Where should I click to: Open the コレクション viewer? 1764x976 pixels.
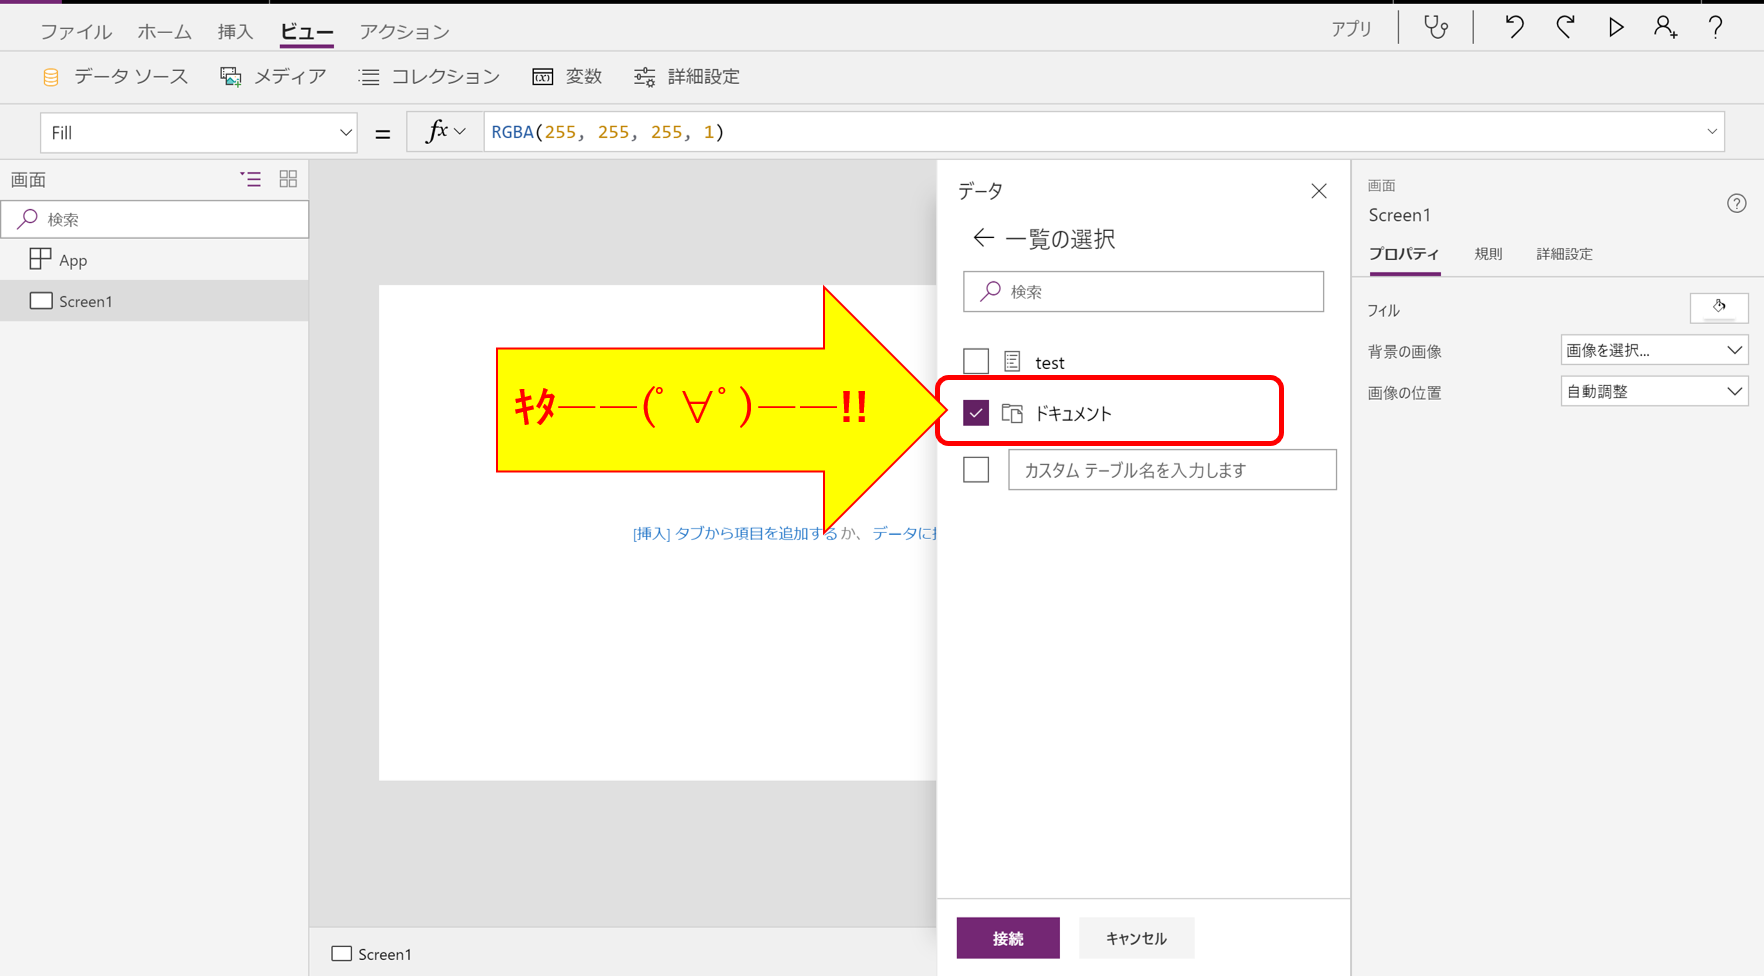pyautogui.click(x=428, y=76)
